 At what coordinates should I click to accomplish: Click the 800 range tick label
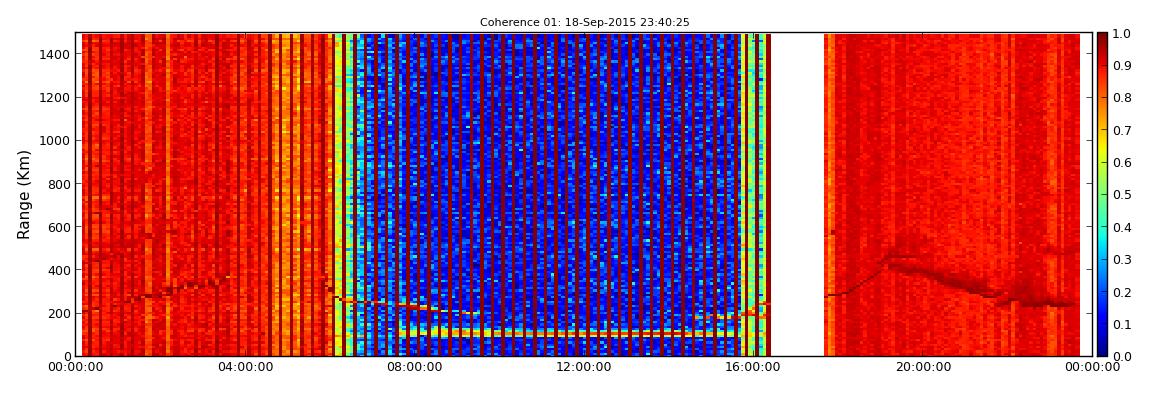click(x=59, y=184)
